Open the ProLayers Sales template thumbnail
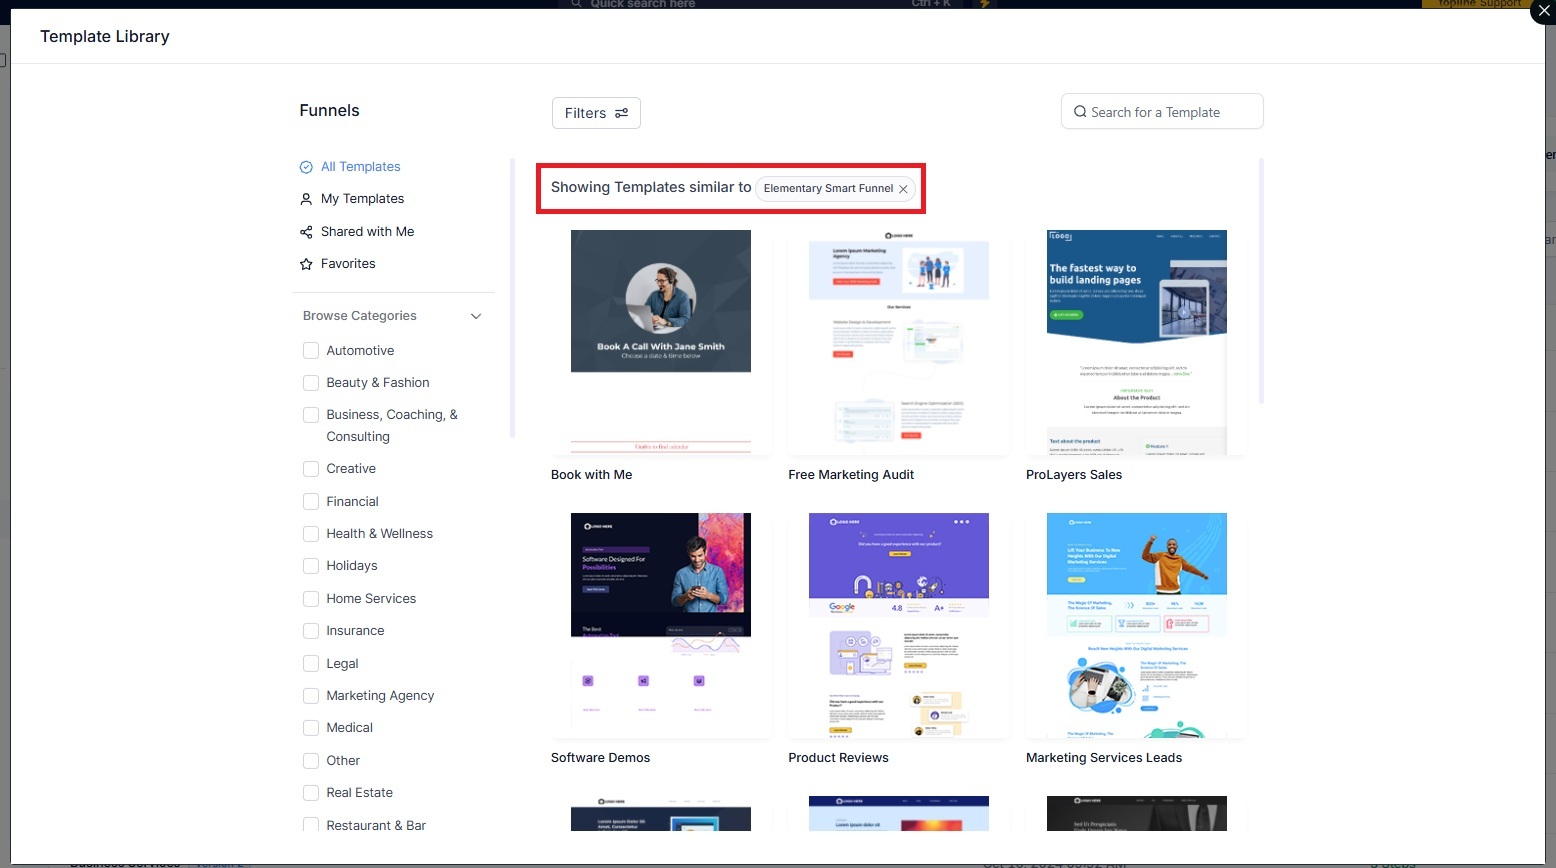This screenshot has height=868, width=1556. pos(1137,342)
